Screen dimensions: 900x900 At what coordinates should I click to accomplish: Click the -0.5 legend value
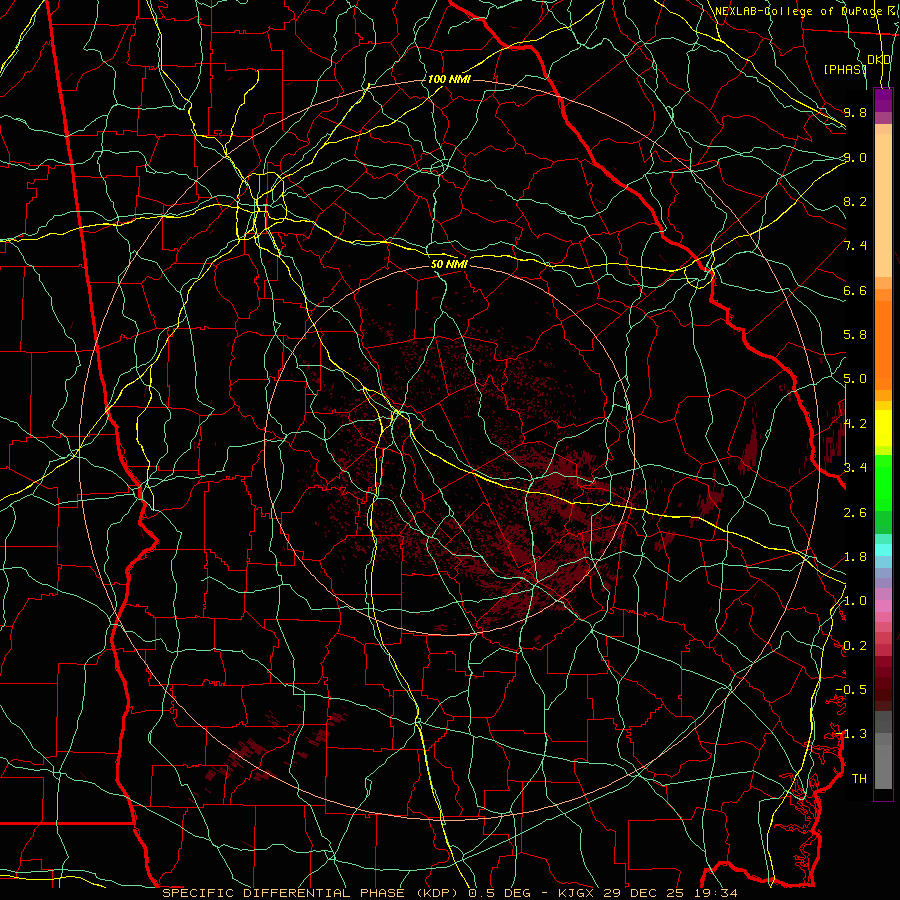[851, 689]
